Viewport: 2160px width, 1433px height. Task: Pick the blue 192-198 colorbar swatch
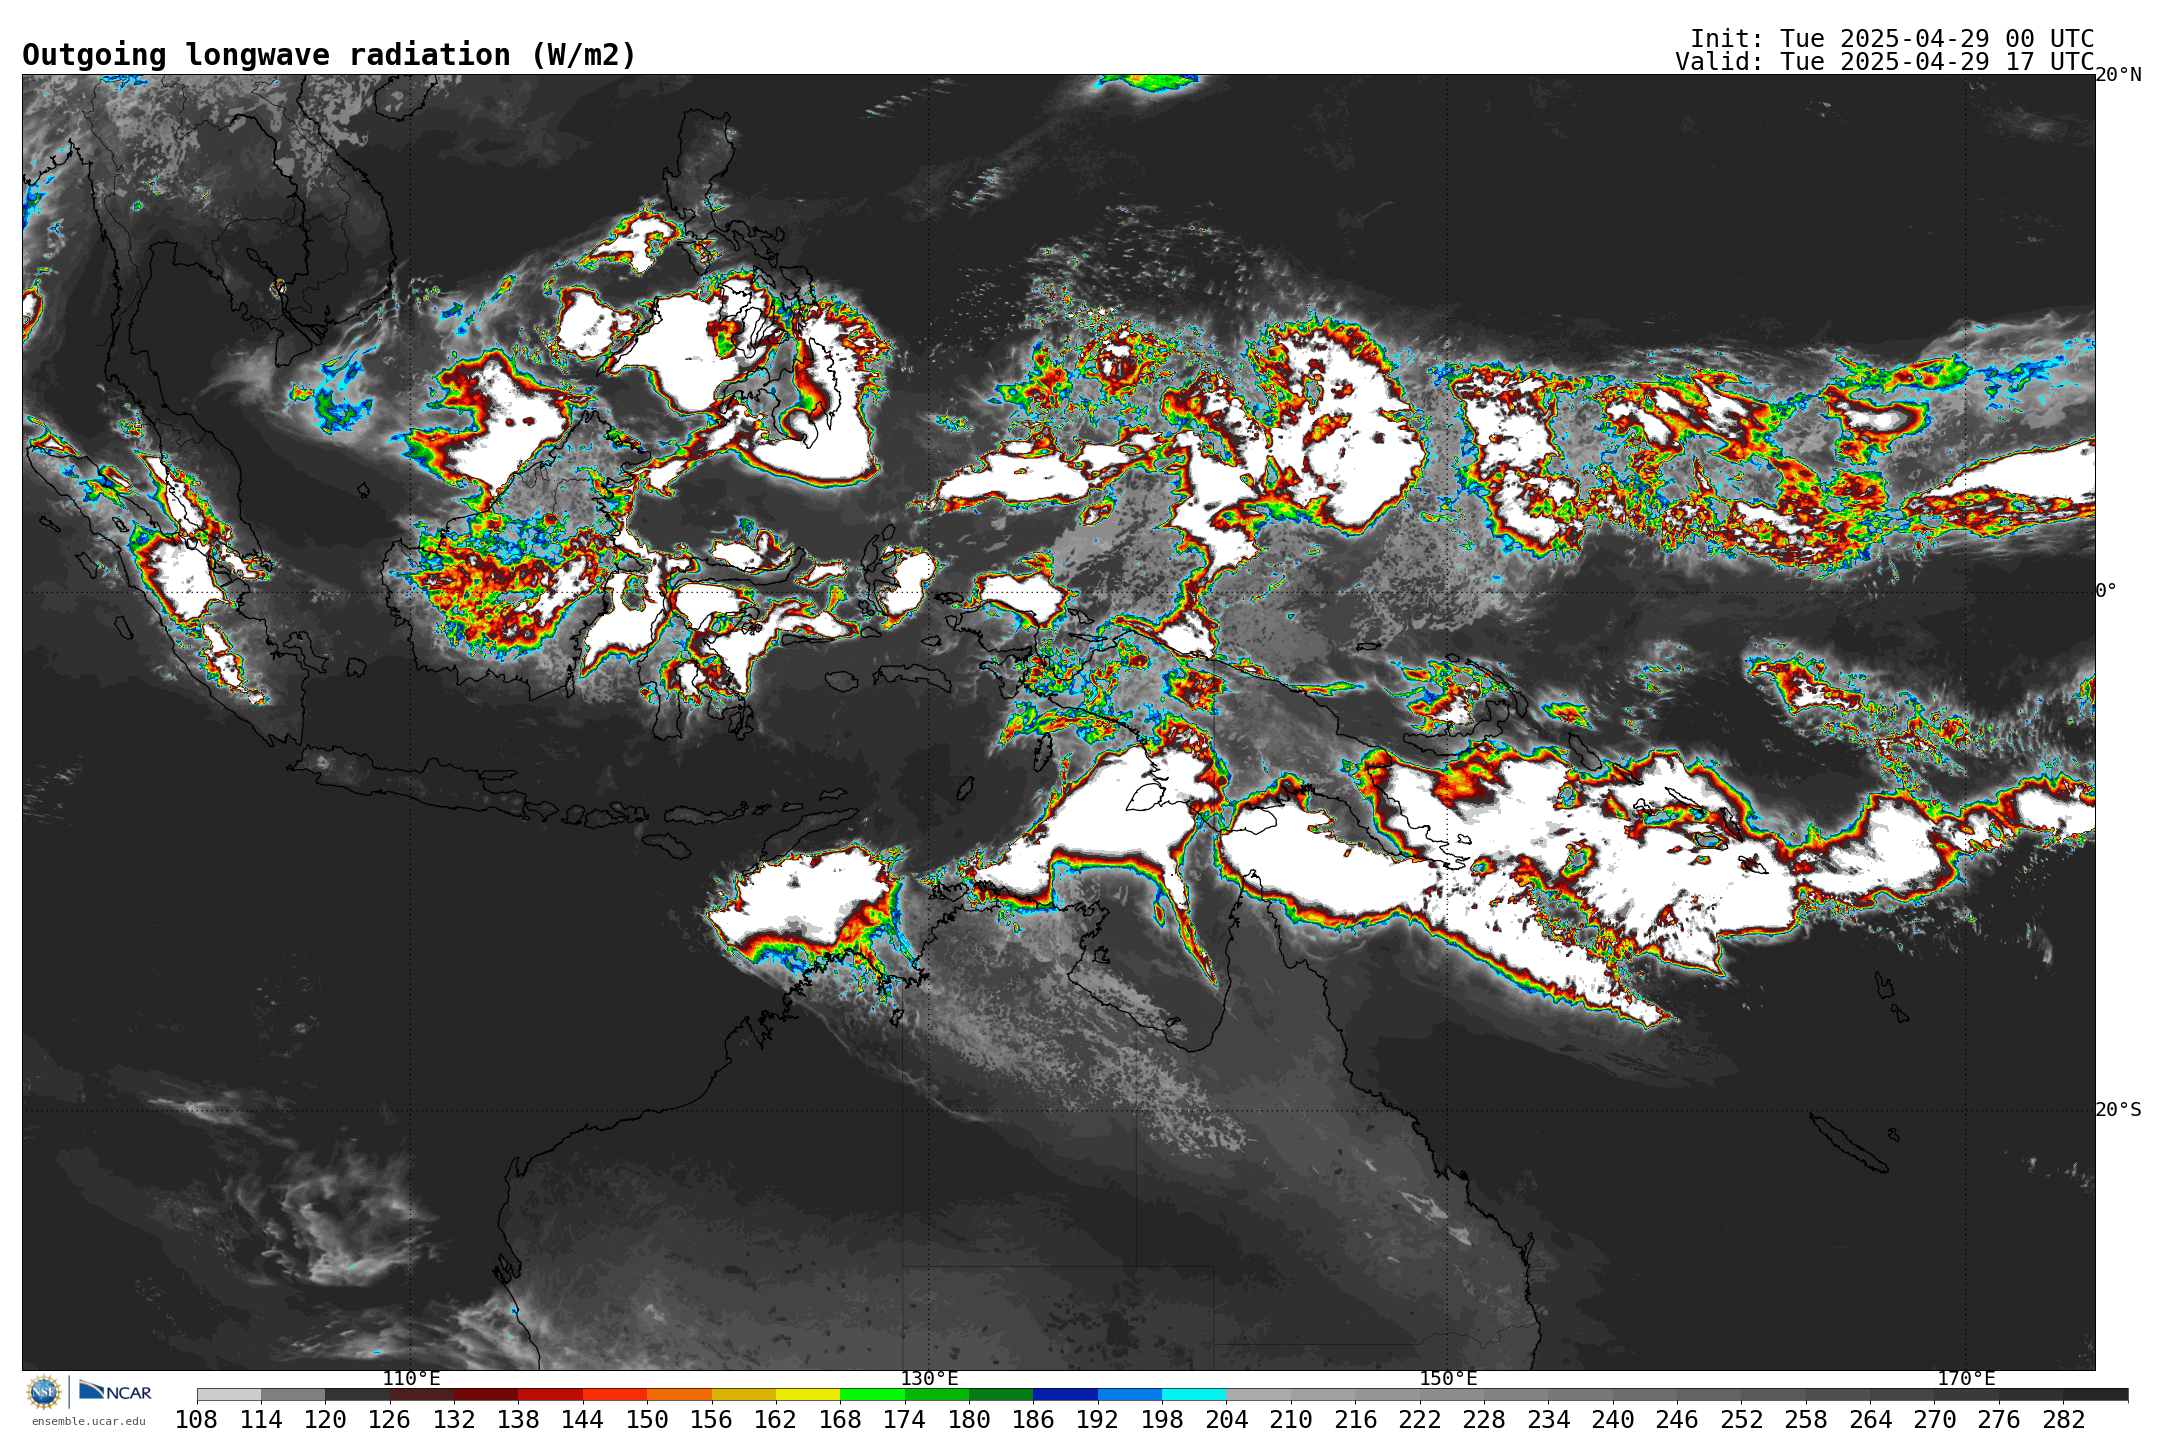tap(1130, 1395)
